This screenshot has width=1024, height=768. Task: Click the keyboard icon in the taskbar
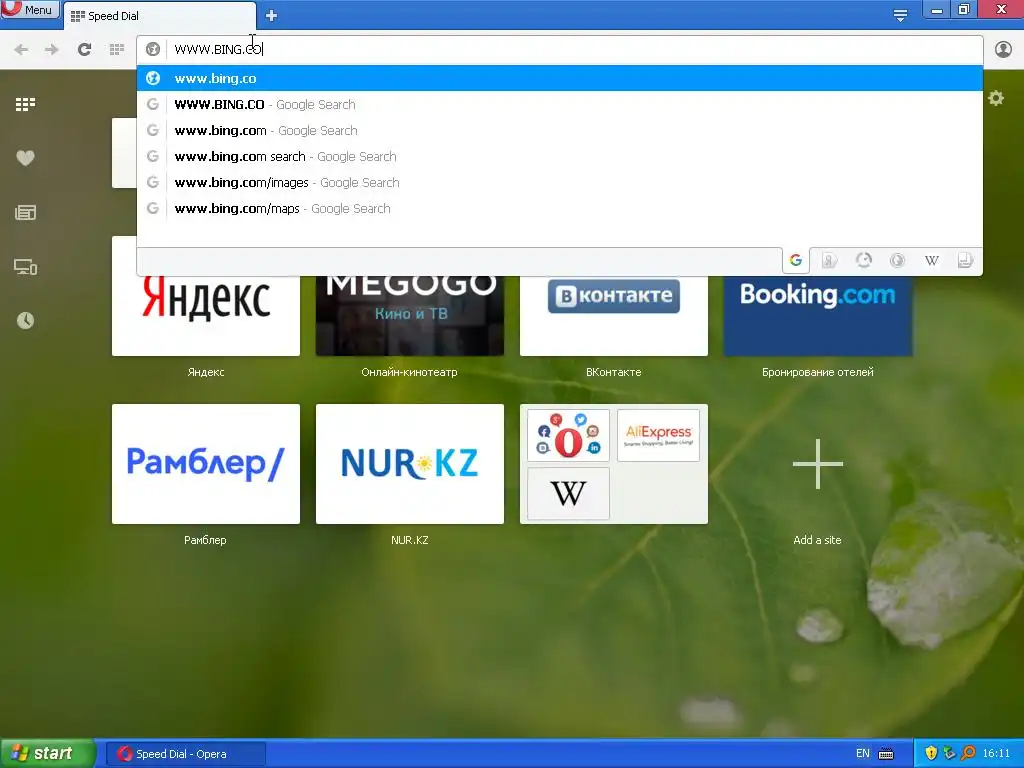point(886,754)
